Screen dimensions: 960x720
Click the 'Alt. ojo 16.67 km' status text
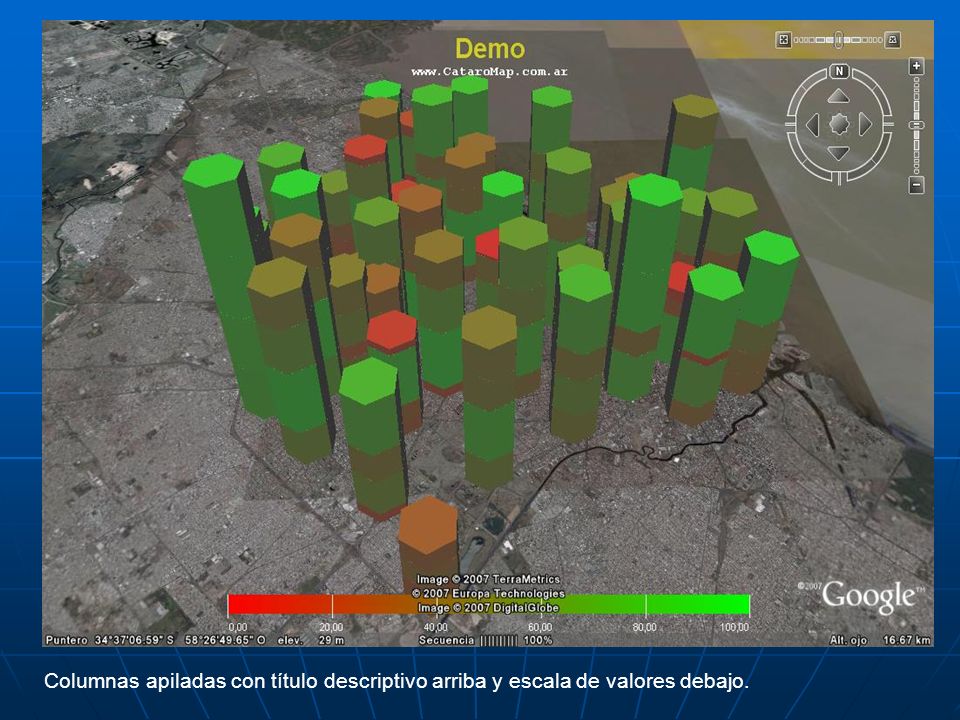(x=880, y=640)
